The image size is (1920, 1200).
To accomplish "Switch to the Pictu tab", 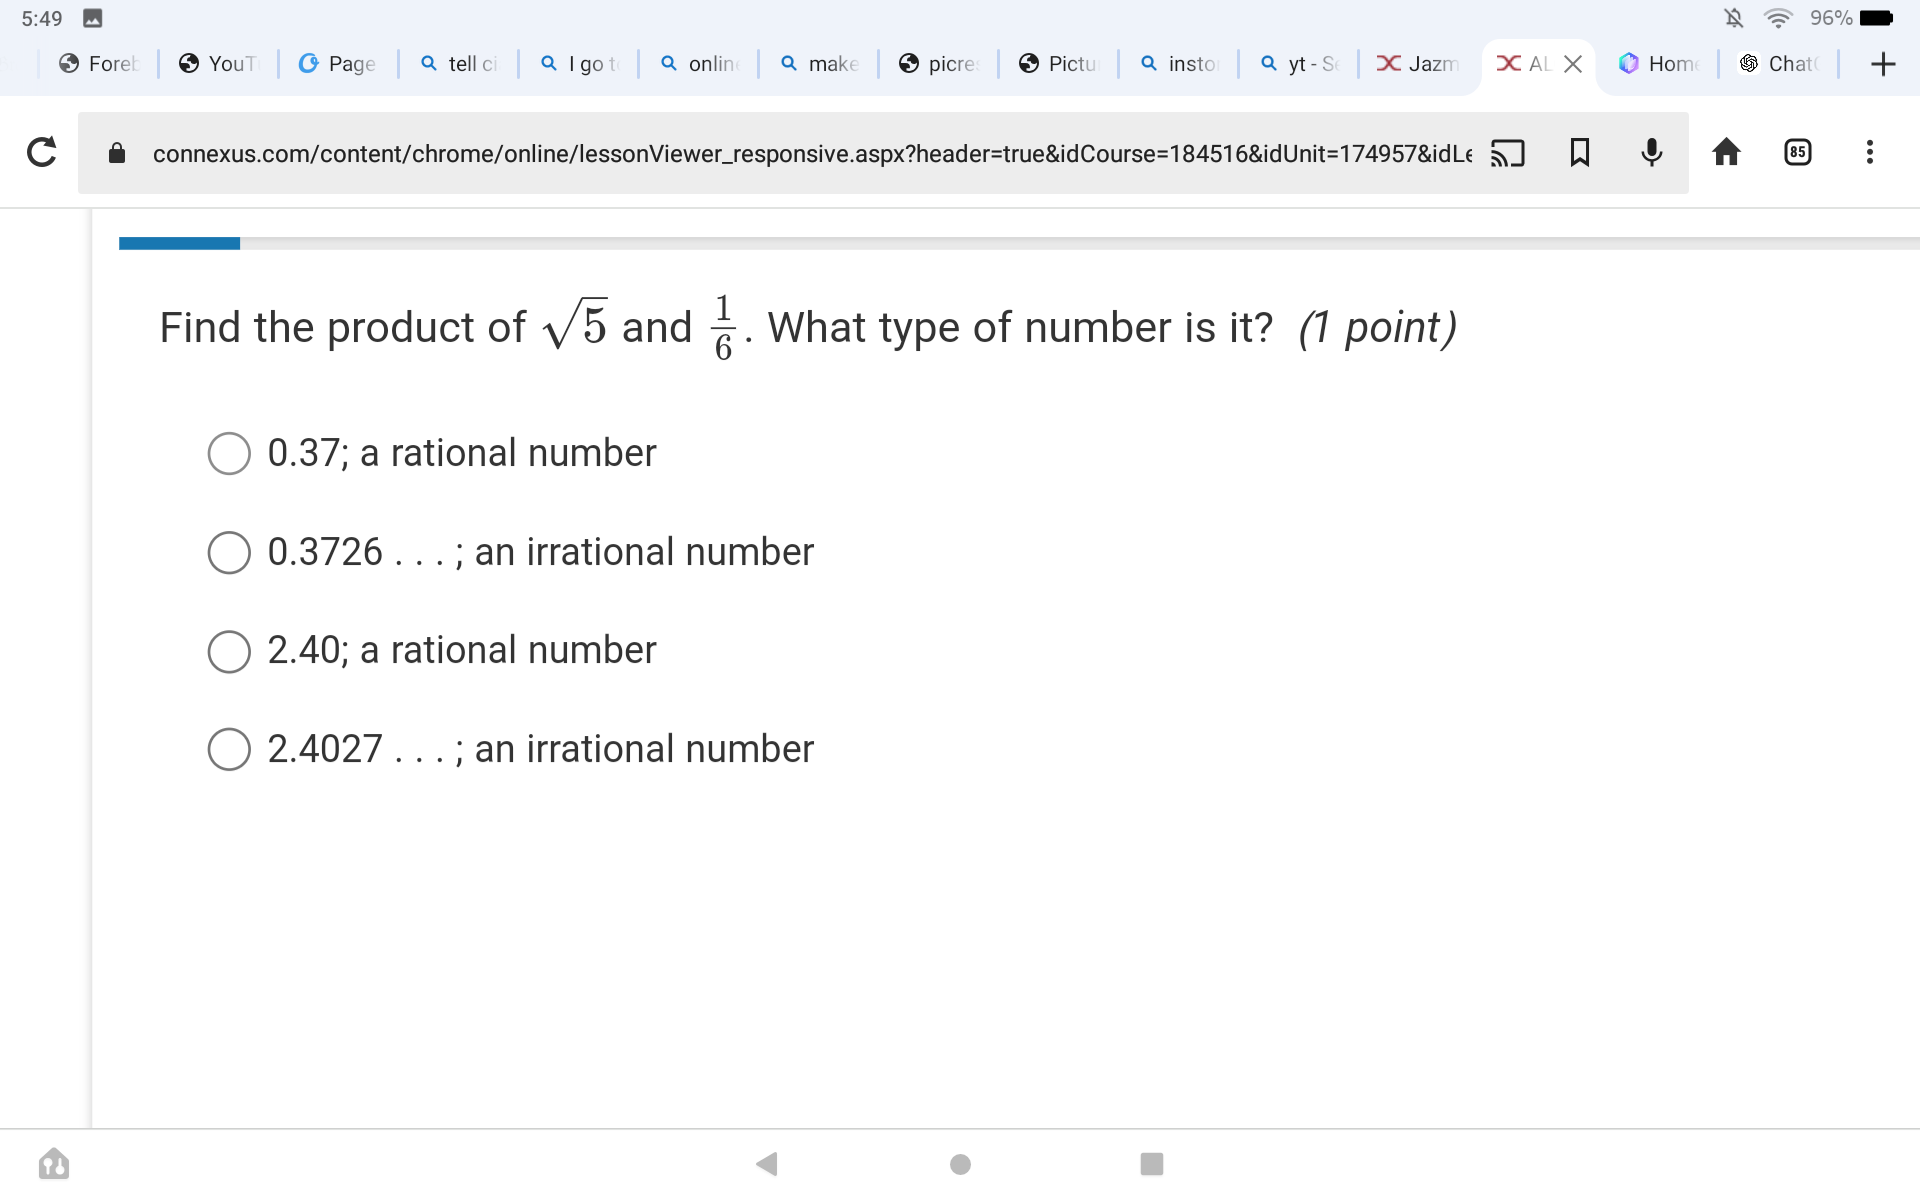I will click(x=1058, y=64).
